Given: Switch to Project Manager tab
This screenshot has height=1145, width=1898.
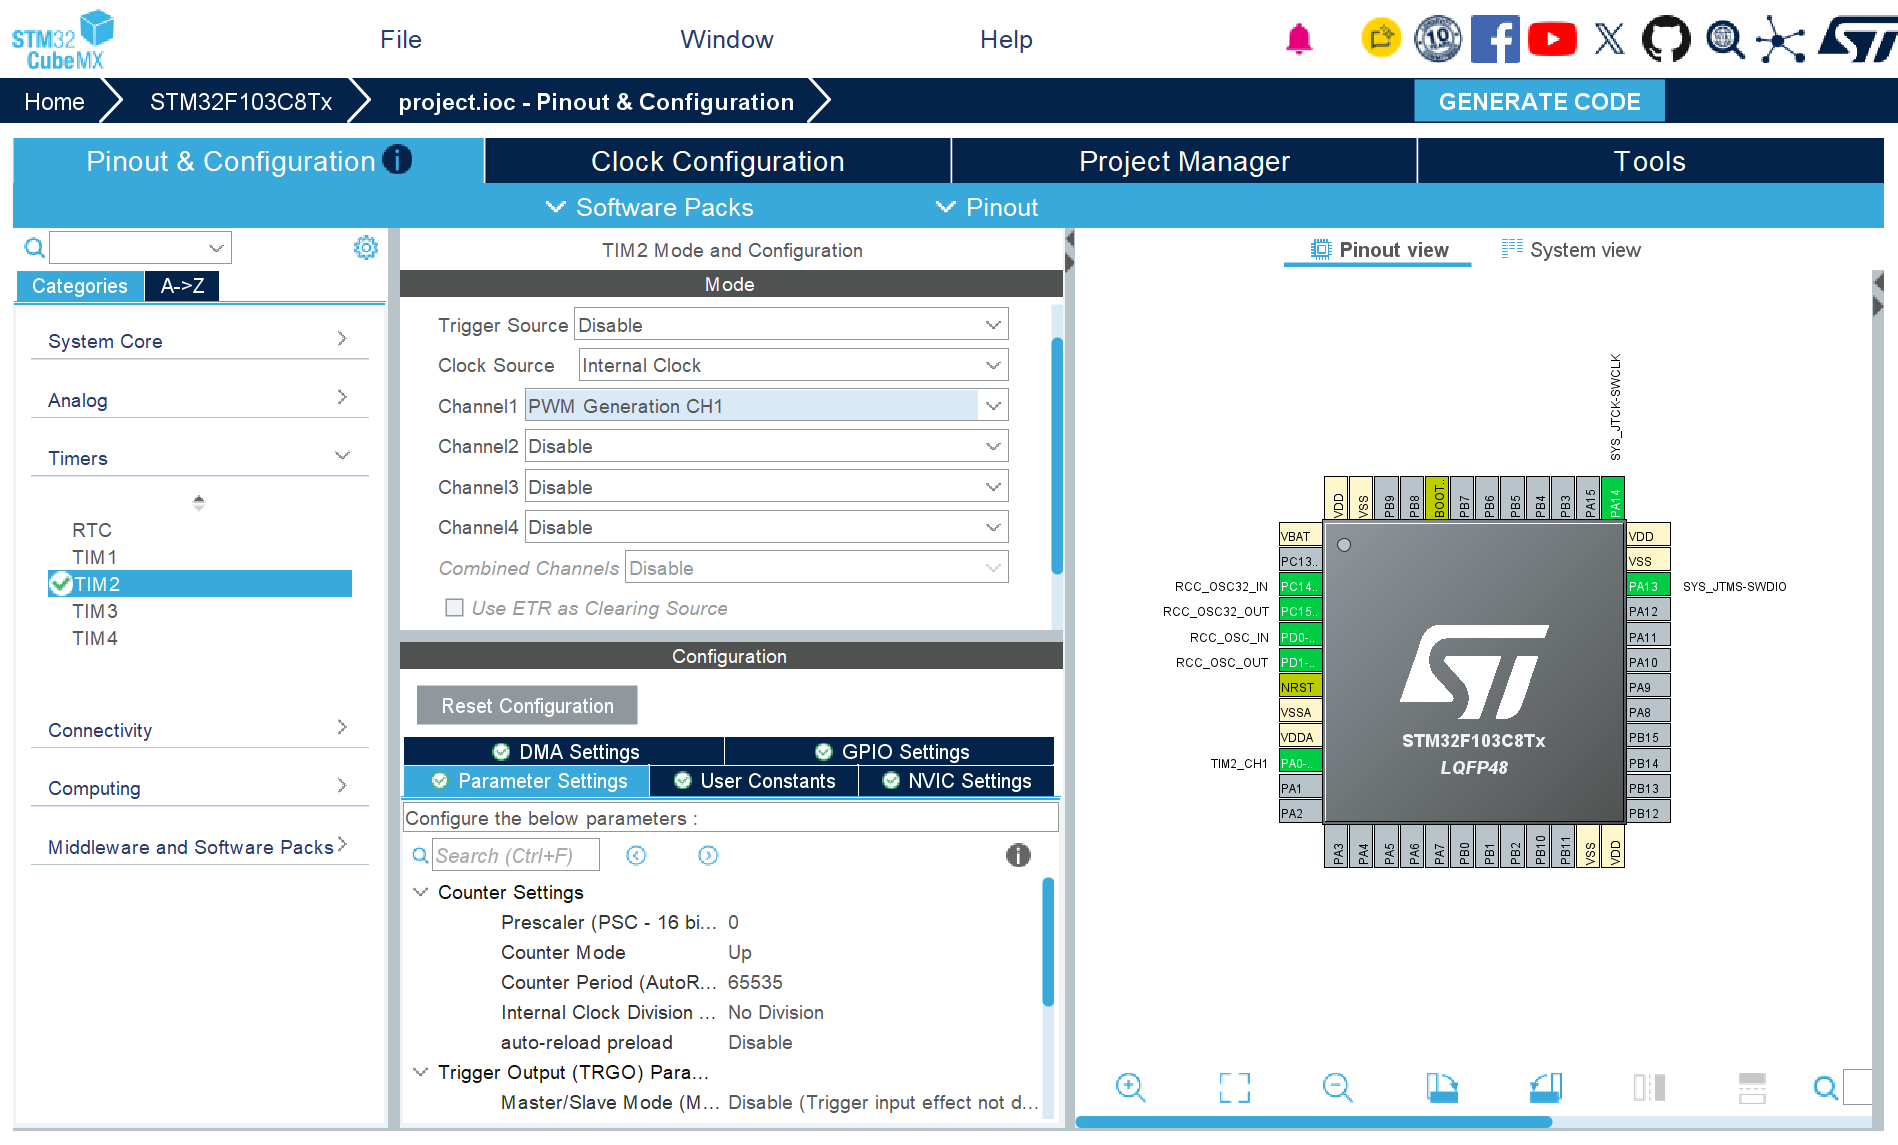Looking at the screenshot, I should tap(1184, 161).
